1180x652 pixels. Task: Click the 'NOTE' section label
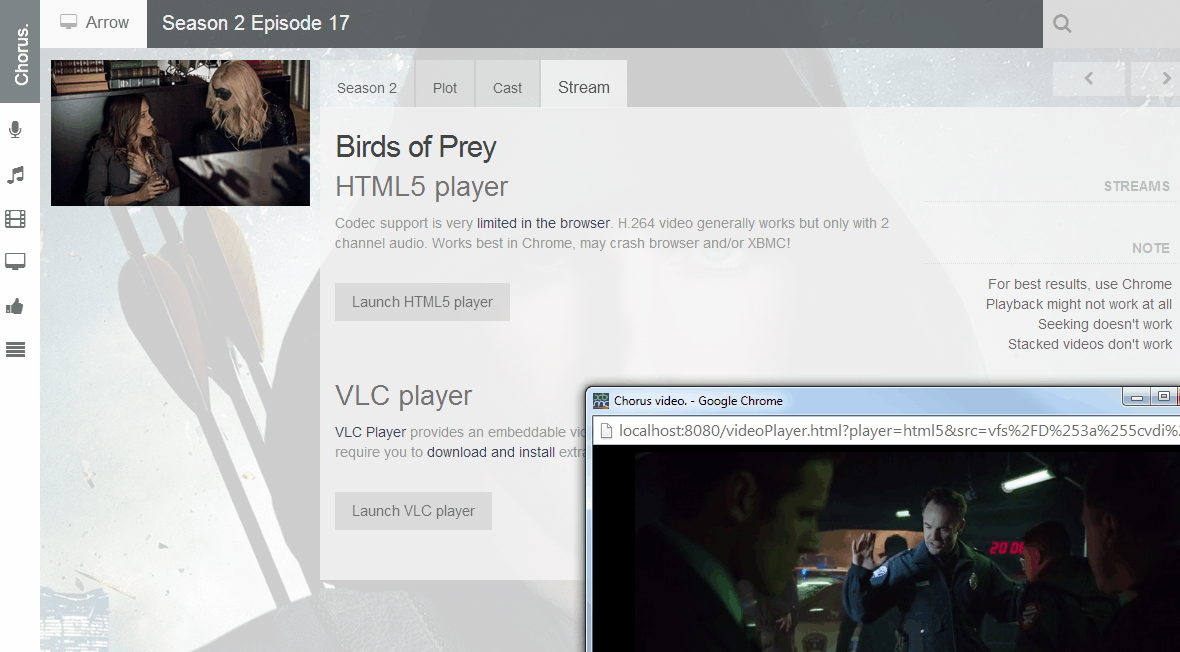(x=1151, y=248)
